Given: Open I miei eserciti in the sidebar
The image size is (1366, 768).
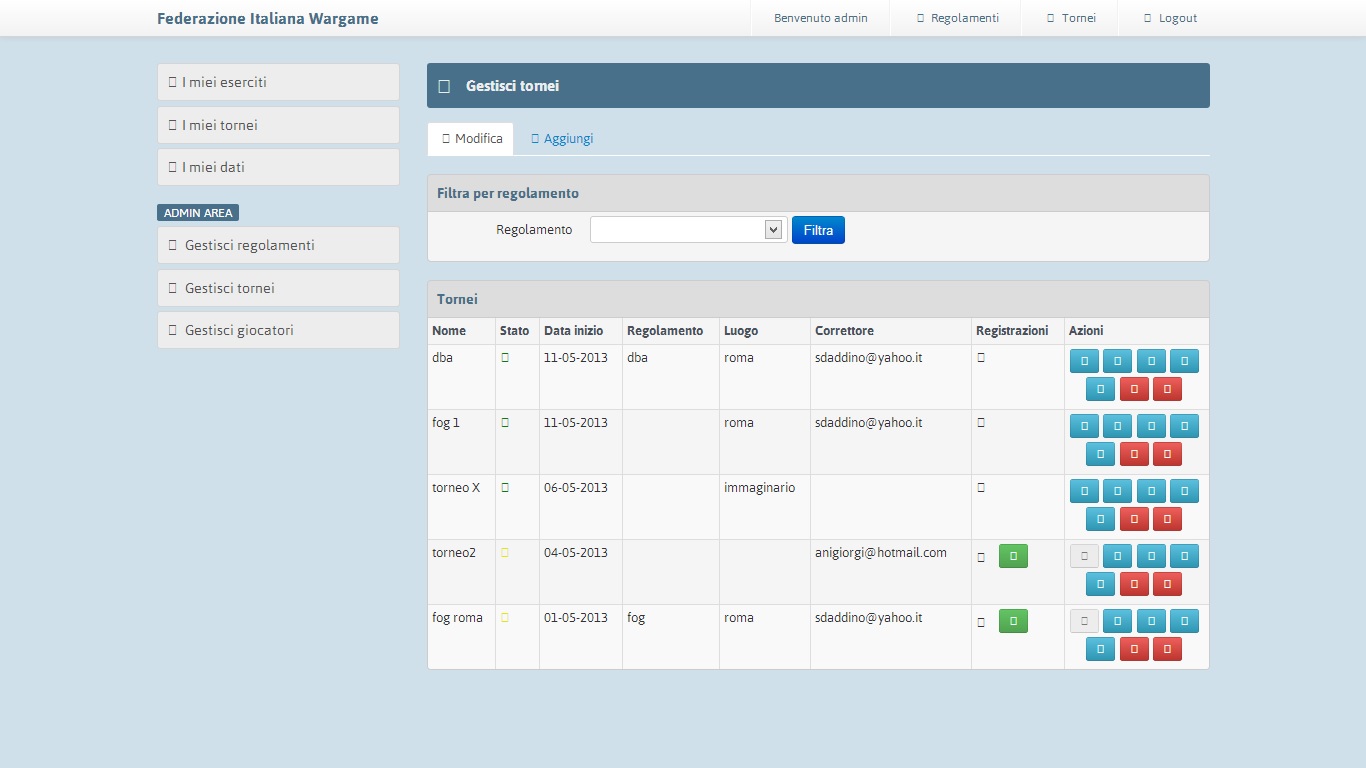Looking at the screenshot, I should coord(278,82).
